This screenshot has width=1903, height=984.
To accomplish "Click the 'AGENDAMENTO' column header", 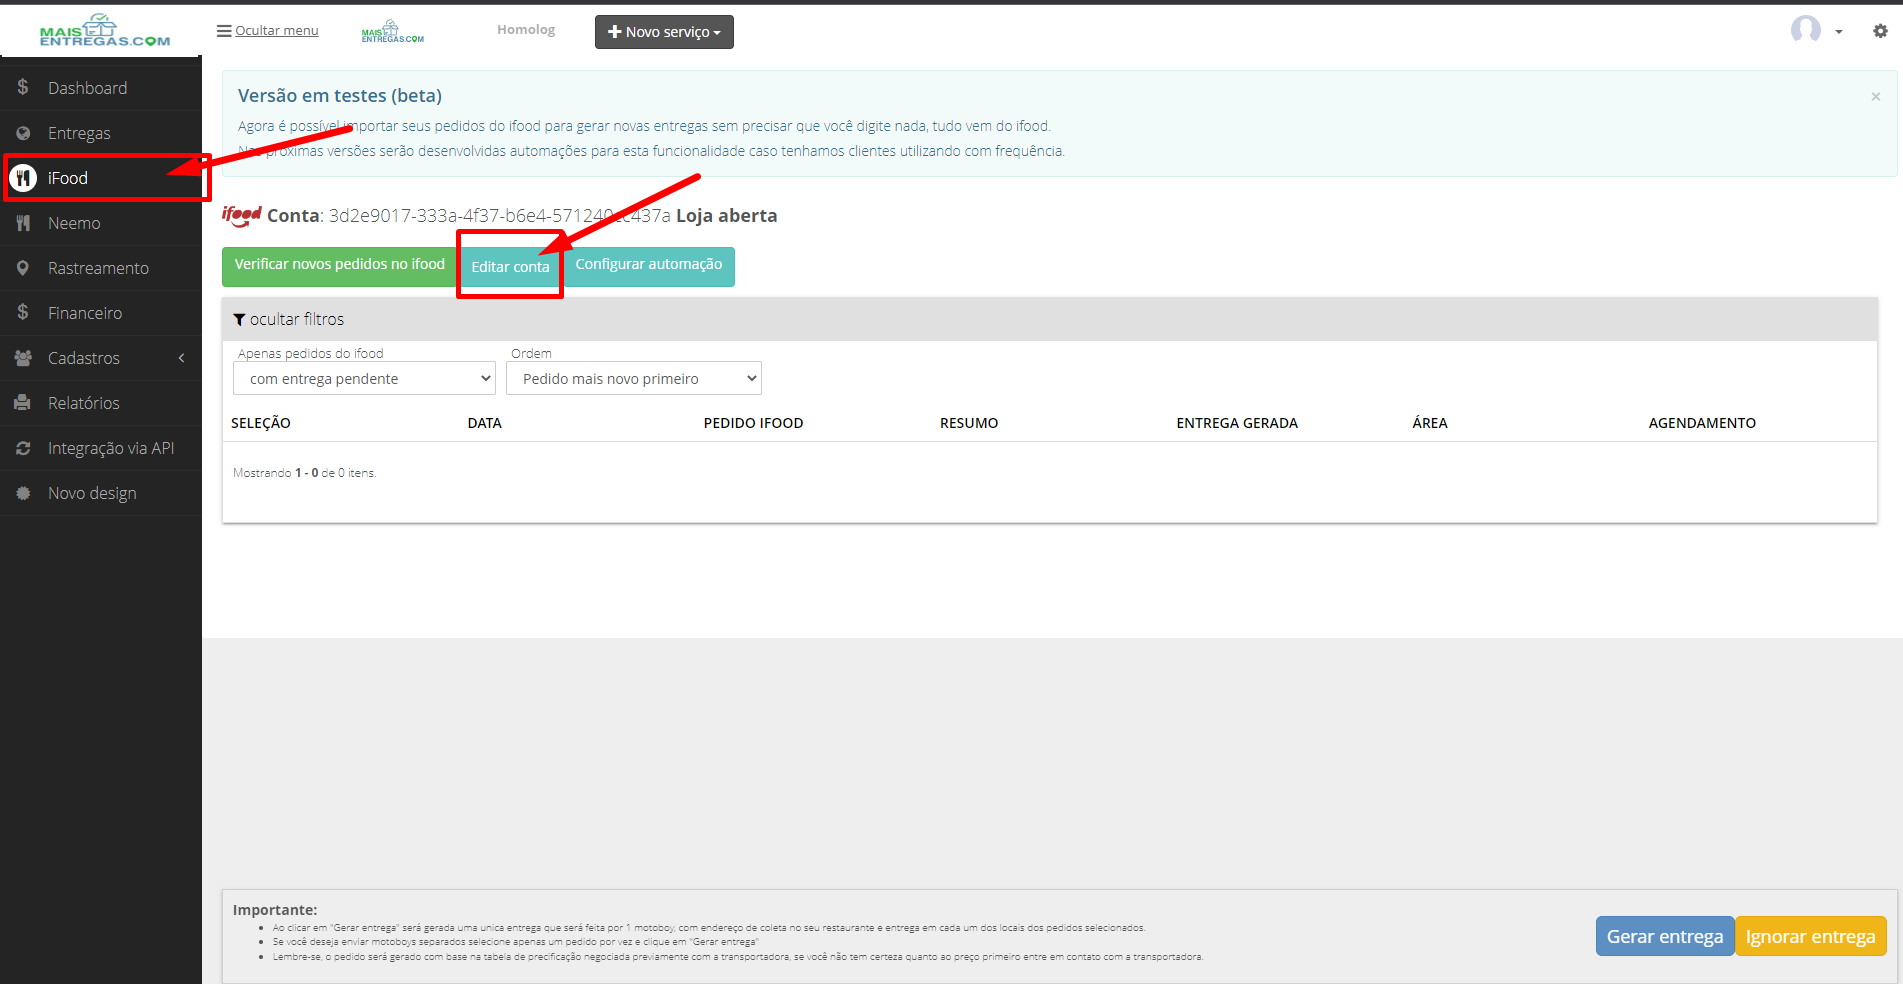I will click(1702, 423).
